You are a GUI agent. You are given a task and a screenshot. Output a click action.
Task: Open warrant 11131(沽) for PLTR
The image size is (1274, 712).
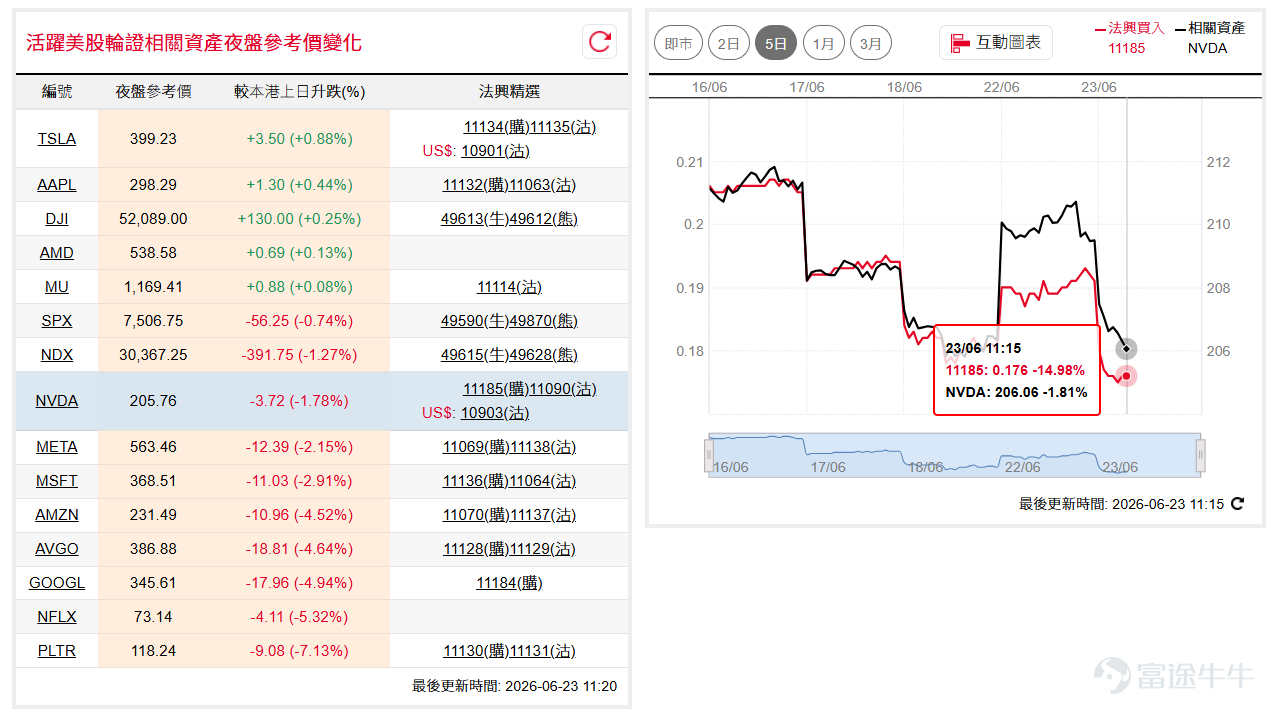[x=543, y=651]
